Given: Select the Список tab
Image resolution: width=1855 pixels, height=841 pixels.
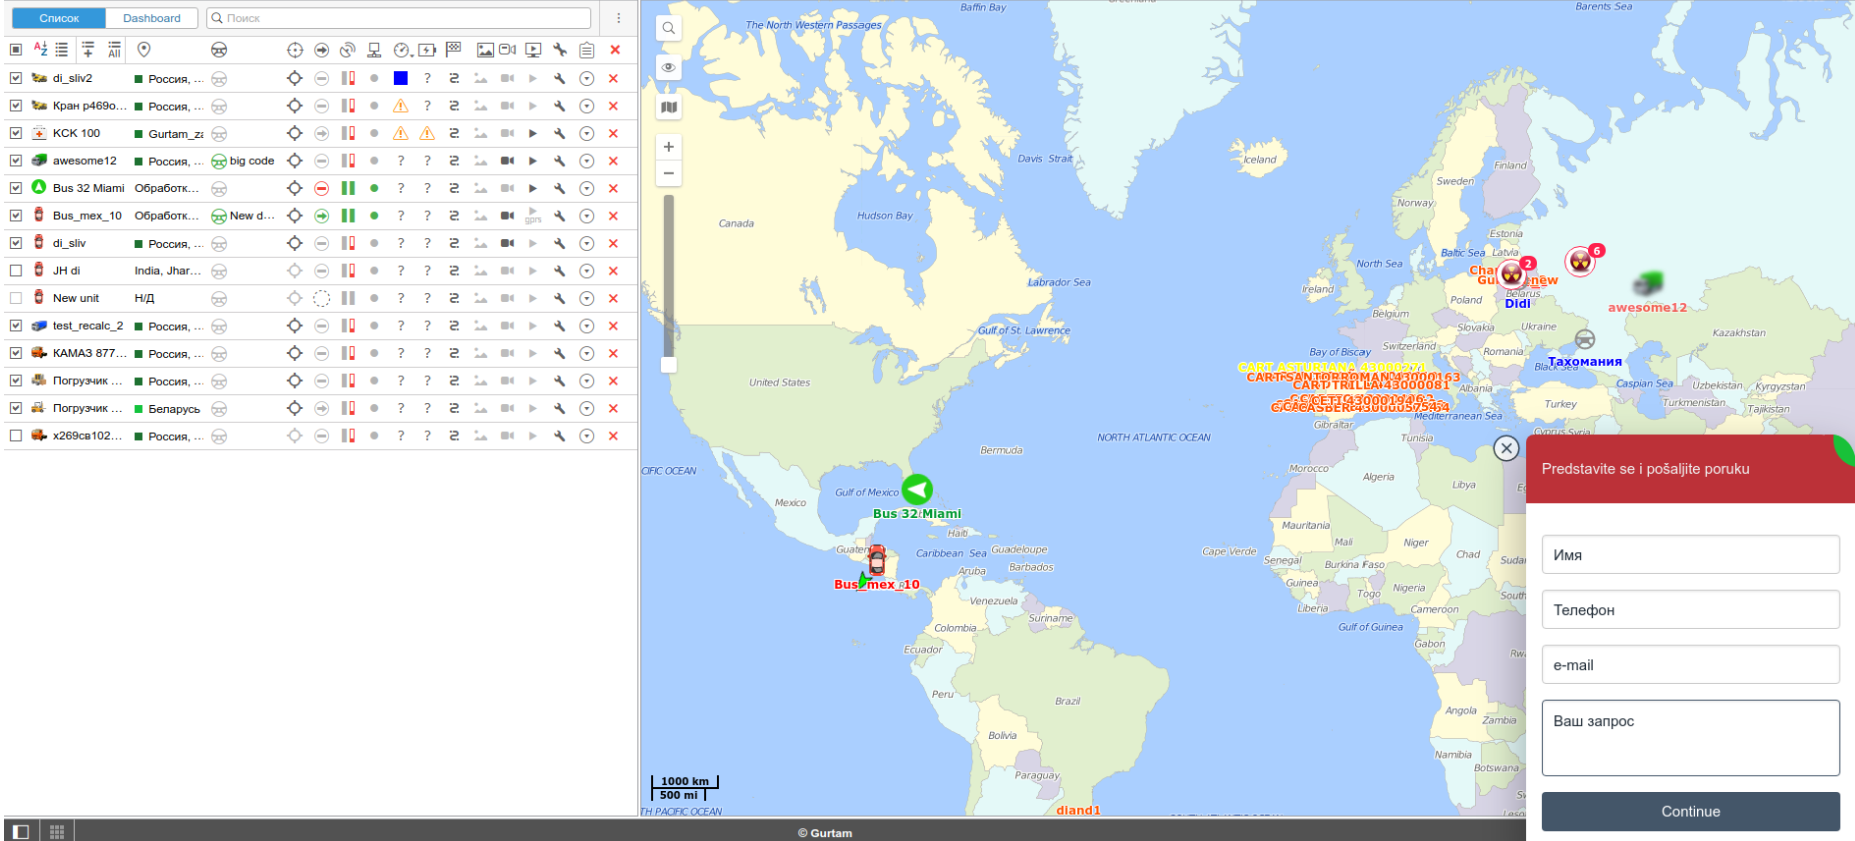Looking at the screenshot, I should (59, 18).
